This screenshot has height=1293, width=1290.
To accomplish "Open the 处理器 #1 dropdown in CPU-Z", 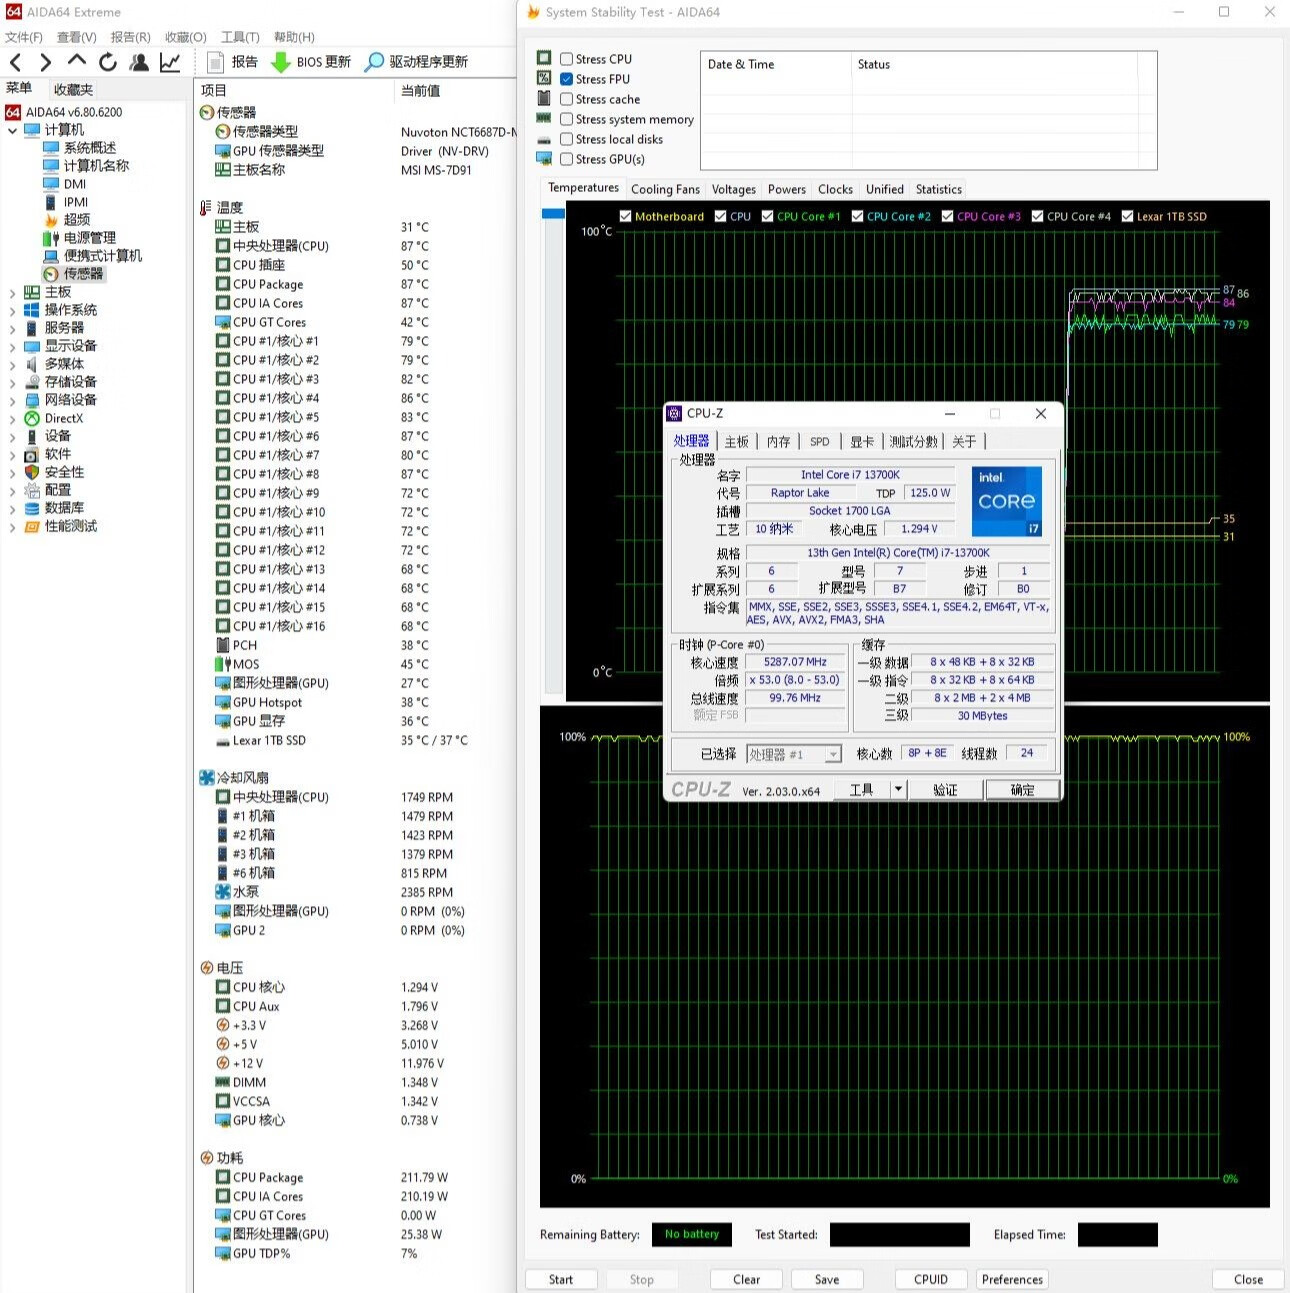I will click(794, 754).
